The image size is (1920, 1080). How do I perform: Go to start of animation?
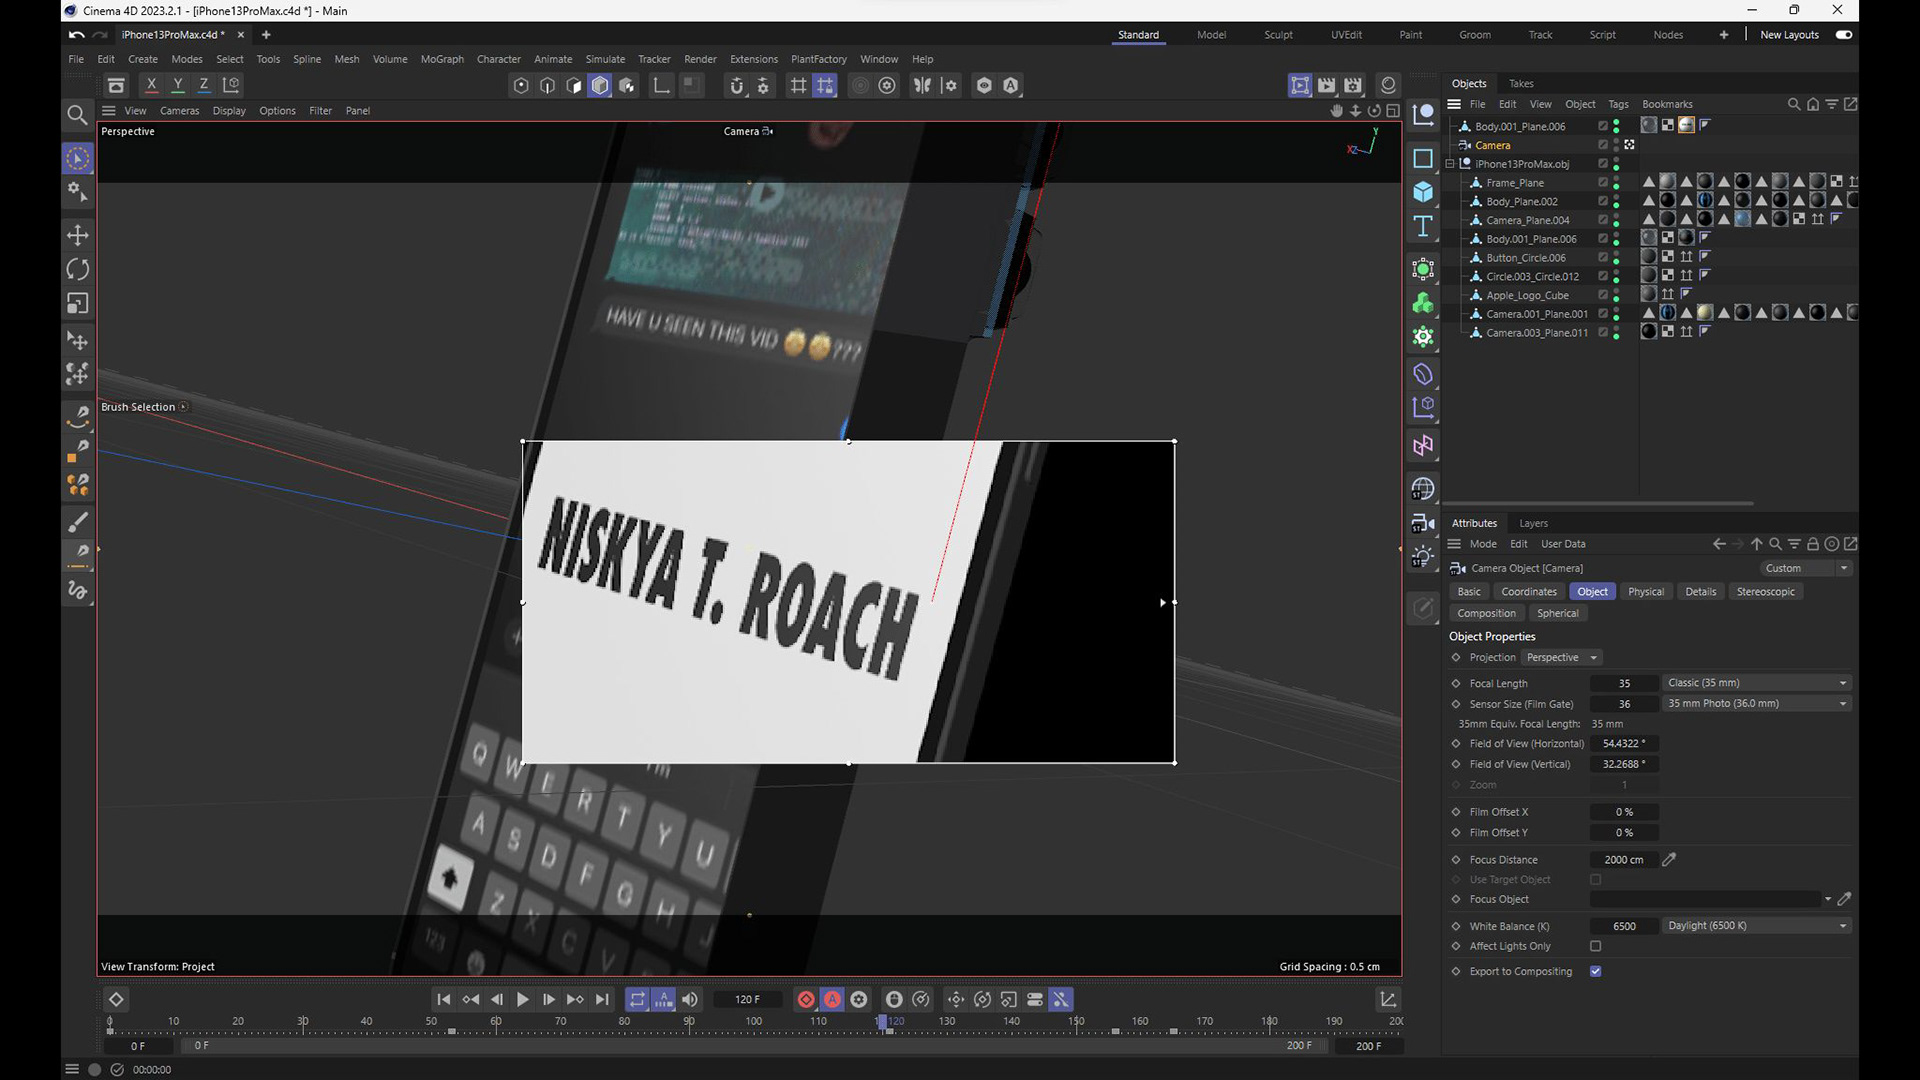(444, 999)
